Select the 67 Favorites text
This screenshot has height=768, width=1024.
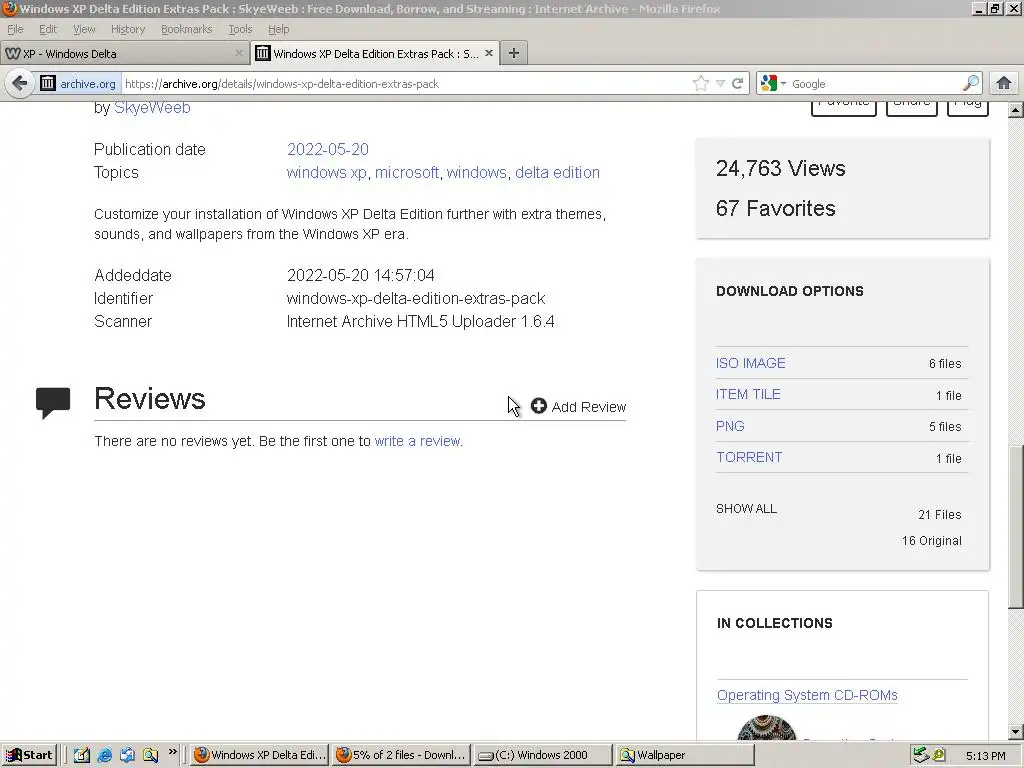[x=776, y=208]
